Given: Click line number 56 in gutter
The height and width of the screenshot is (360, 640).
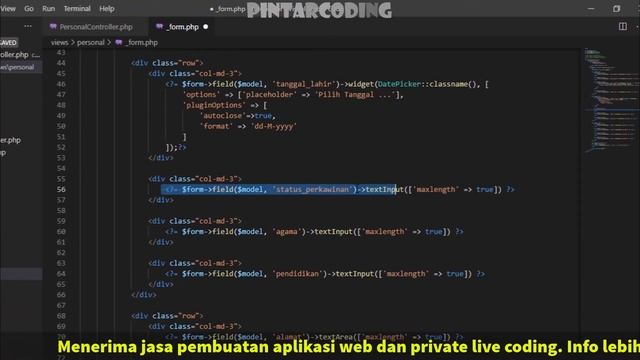Looking at the screenshot, I should tap(61, 189).
